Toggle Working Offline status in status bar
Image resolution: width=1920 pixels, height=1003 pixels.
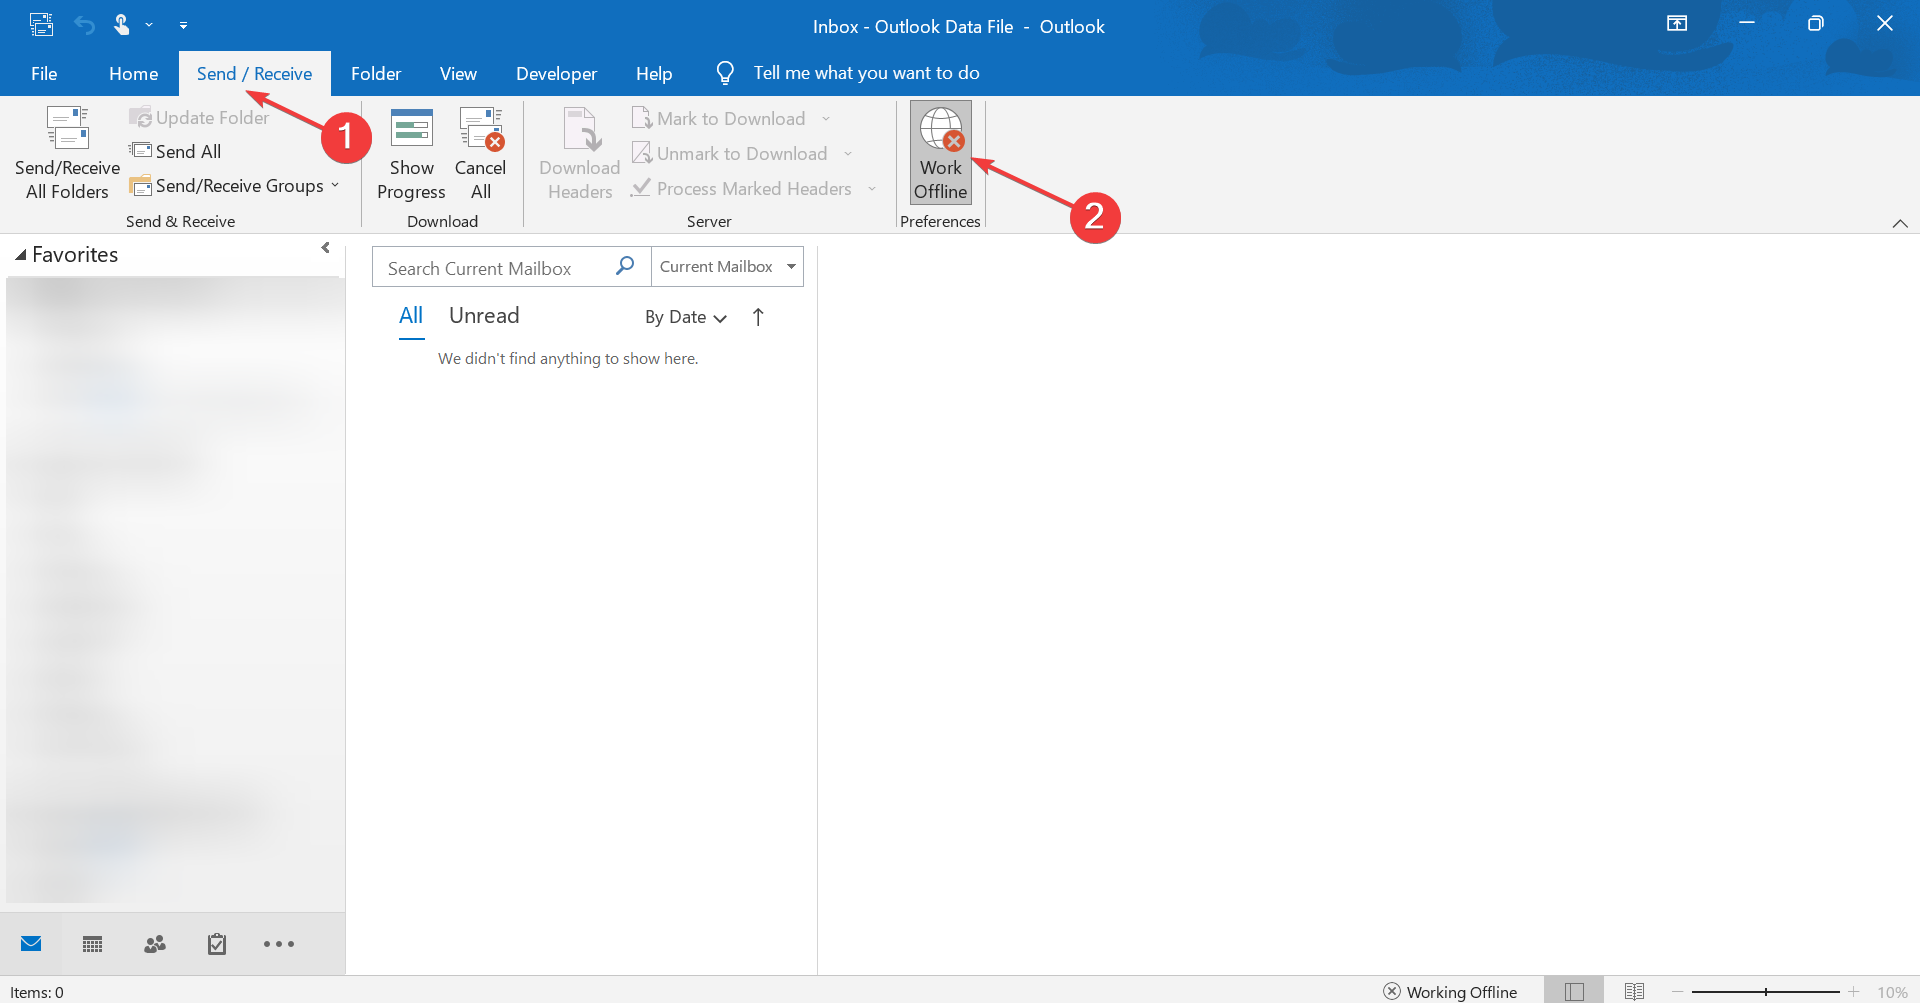pos(1451,991)
